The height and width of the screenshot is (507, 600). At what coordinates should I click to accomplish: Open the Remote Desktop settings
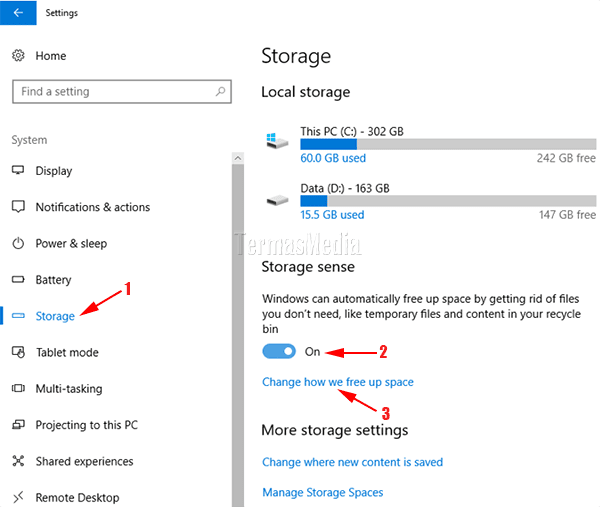click(x=77, y=497)
